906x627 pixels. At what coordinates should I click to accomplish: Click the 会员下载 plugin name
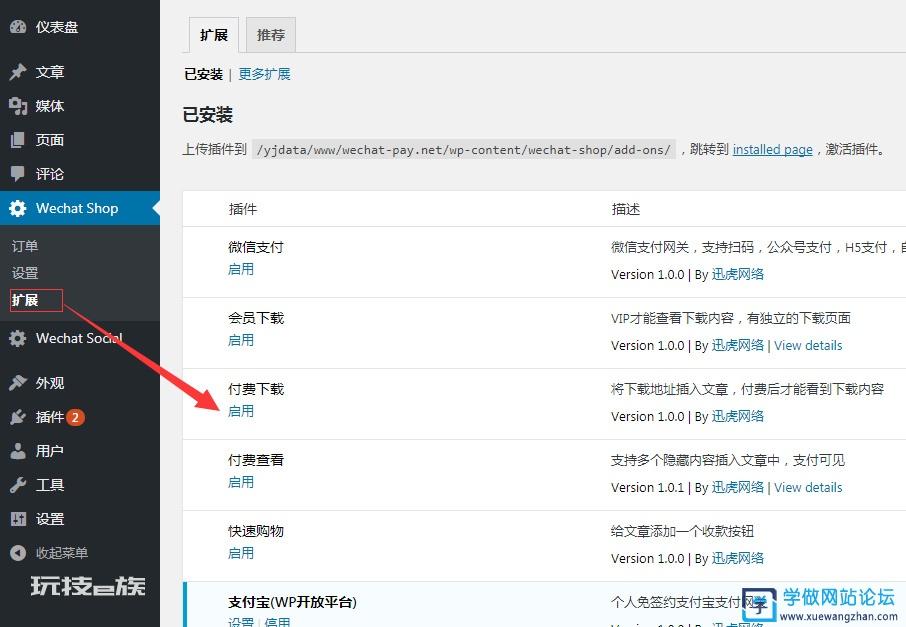point(256,318)
